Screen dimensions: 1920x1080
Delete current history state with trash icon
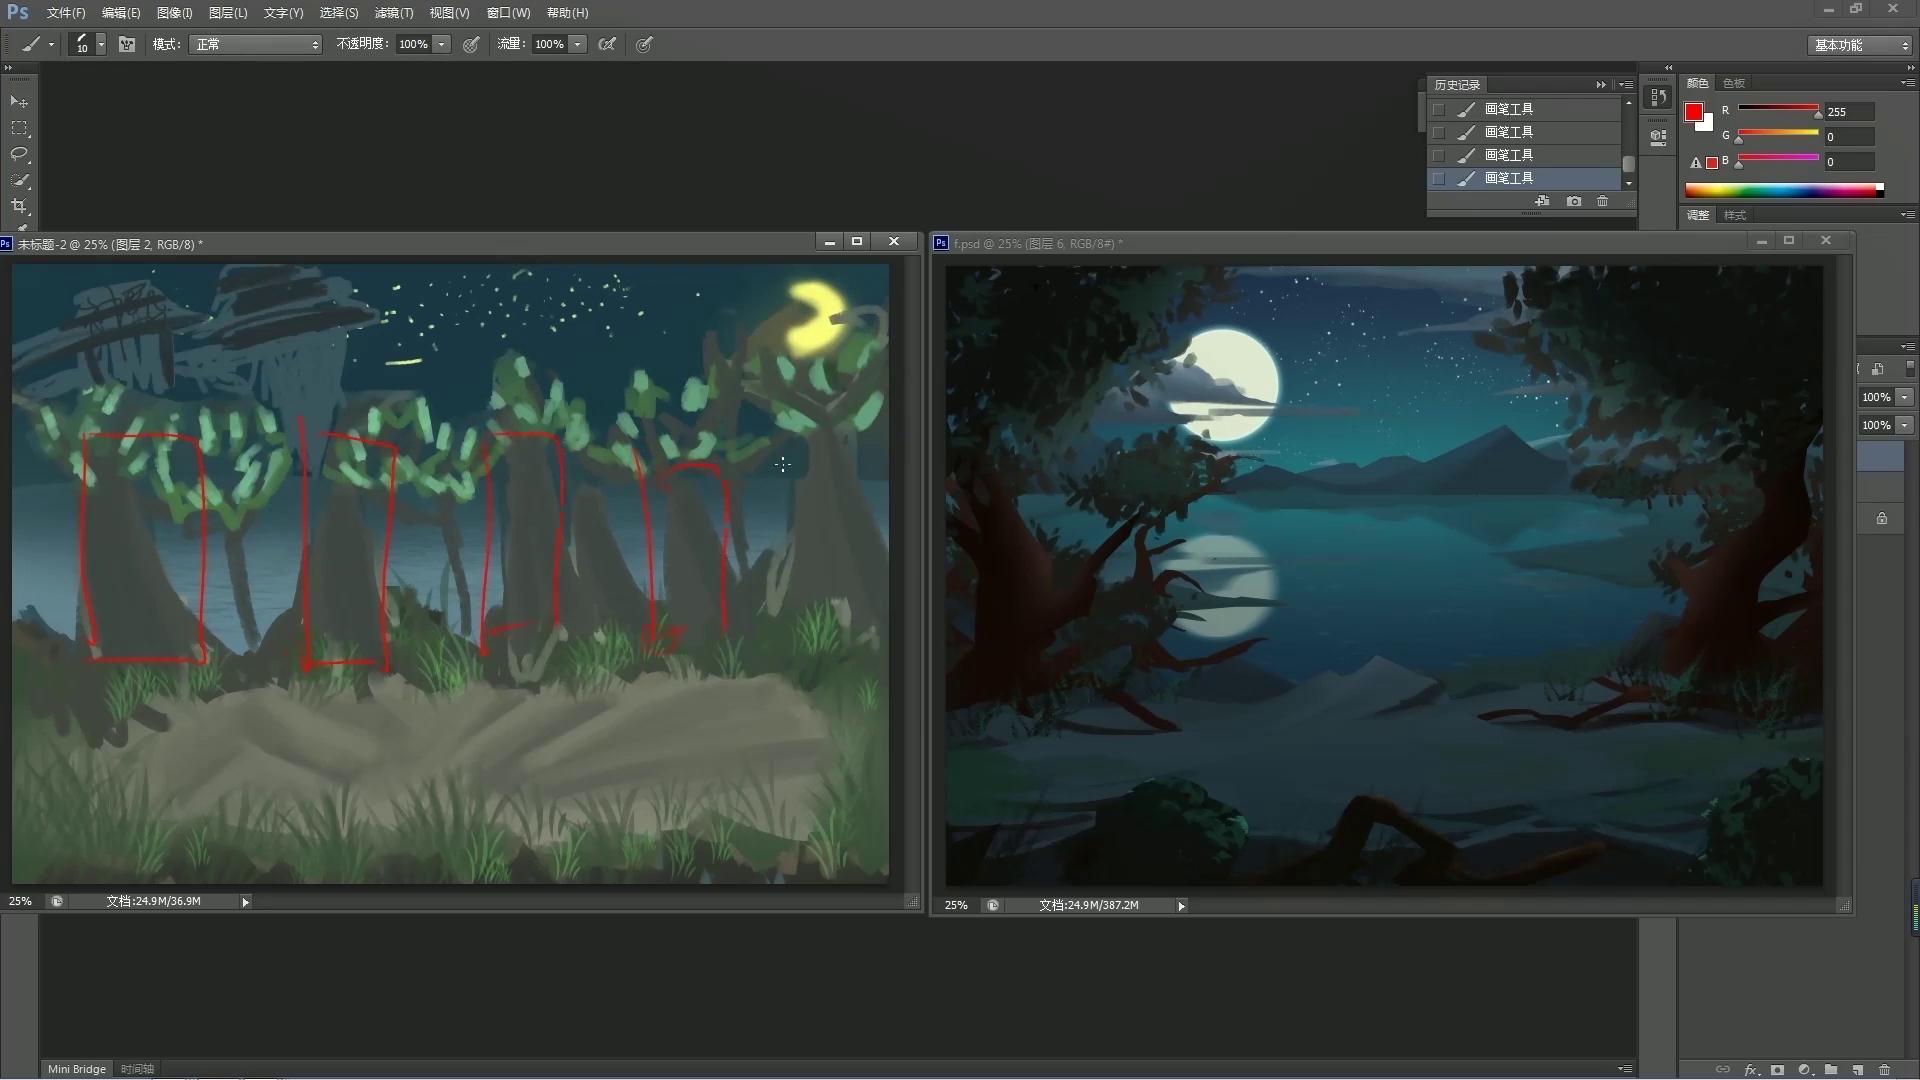[x=1603, y=201]
